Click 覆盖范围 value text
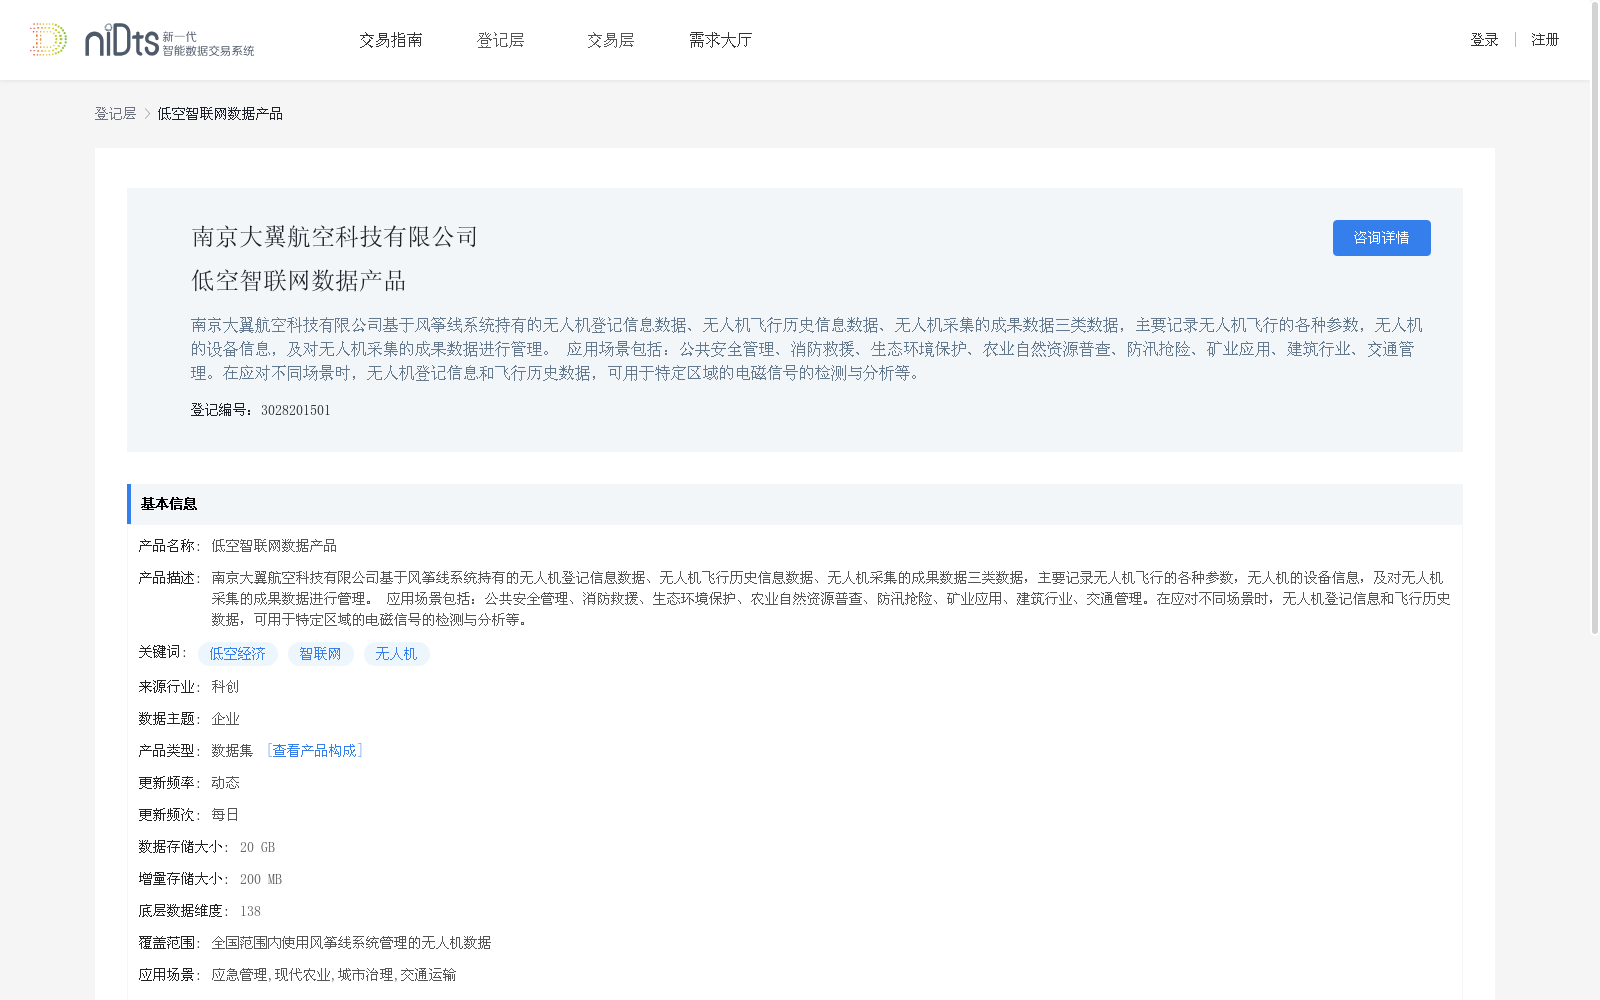Image resolution: width=1600 pixels, height=1000 pixels. [x=351, y=943]
